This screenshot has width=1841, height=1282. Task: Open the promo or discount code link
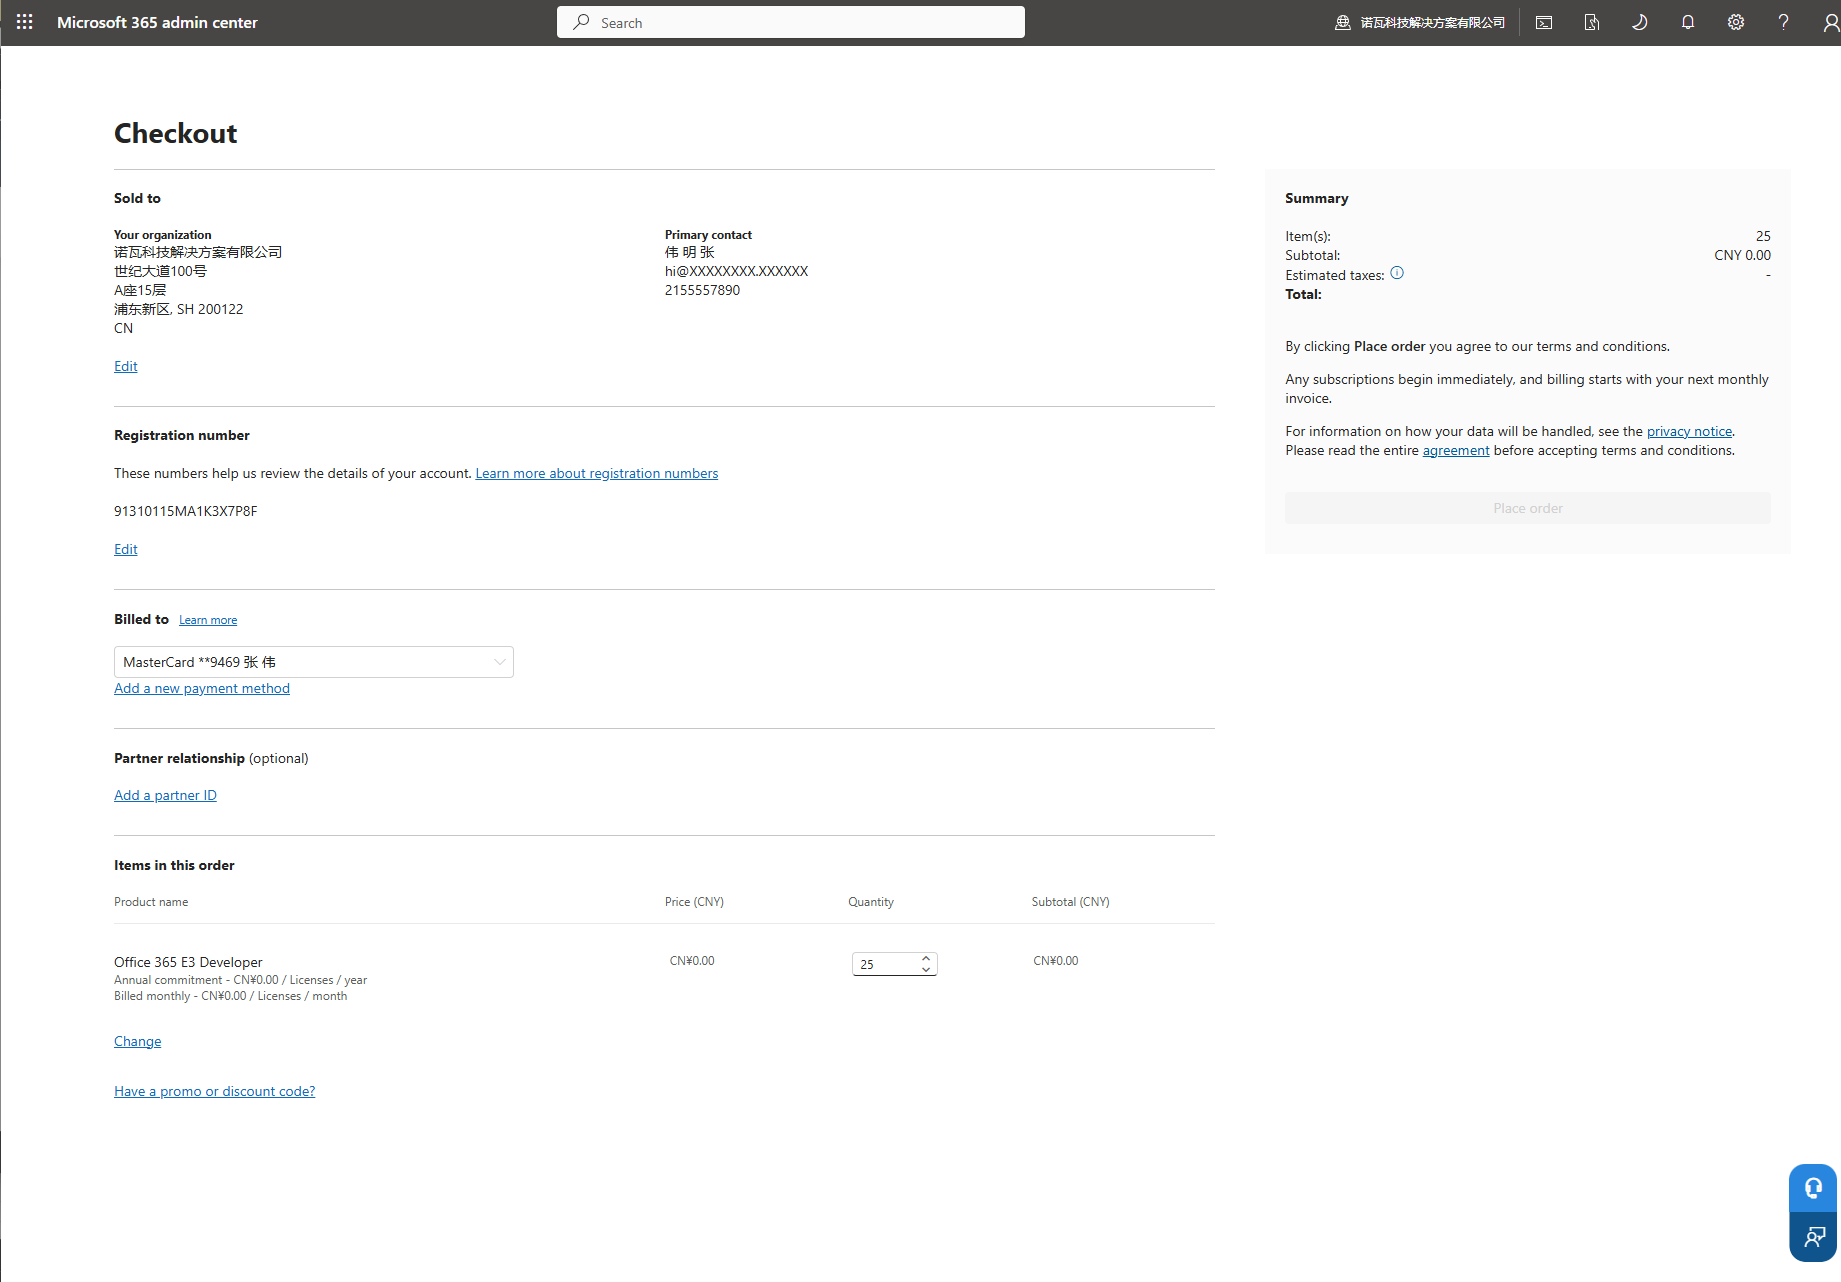[215, 1091]
